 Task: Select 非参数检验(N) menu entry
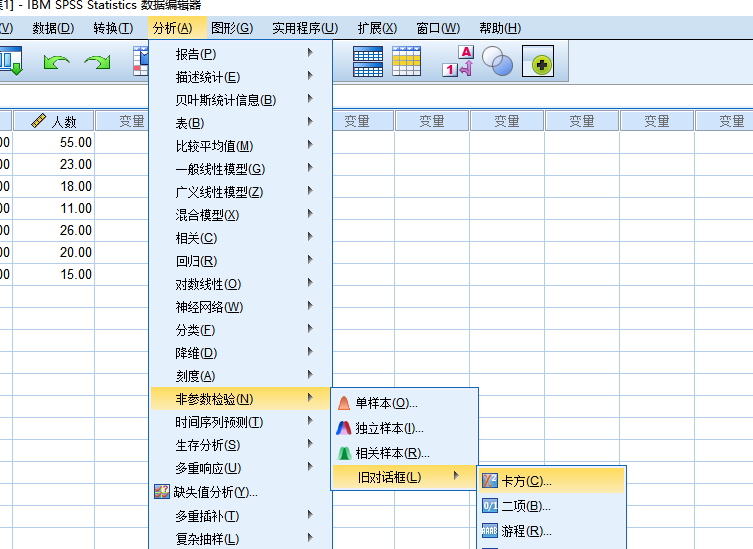coord(241,399)
